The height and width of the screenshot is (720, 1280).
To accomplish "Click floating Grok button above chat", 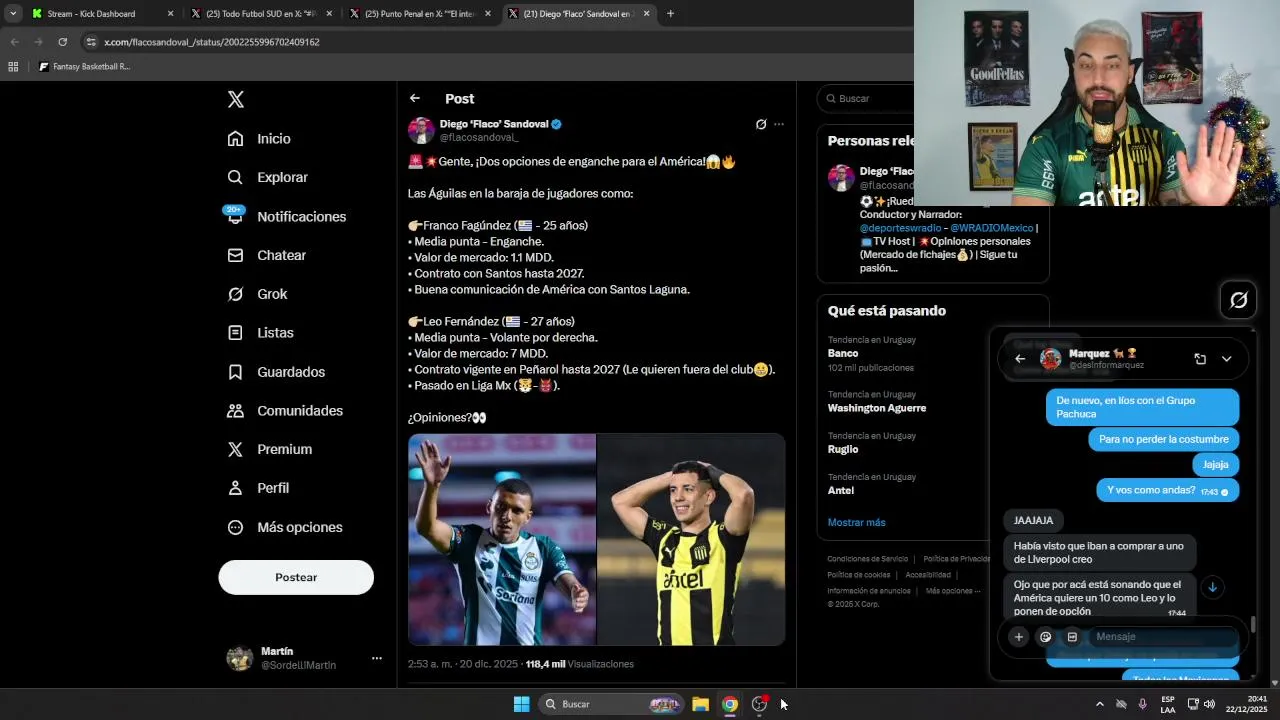I will pyautogui.click(x=1238, y=299).
